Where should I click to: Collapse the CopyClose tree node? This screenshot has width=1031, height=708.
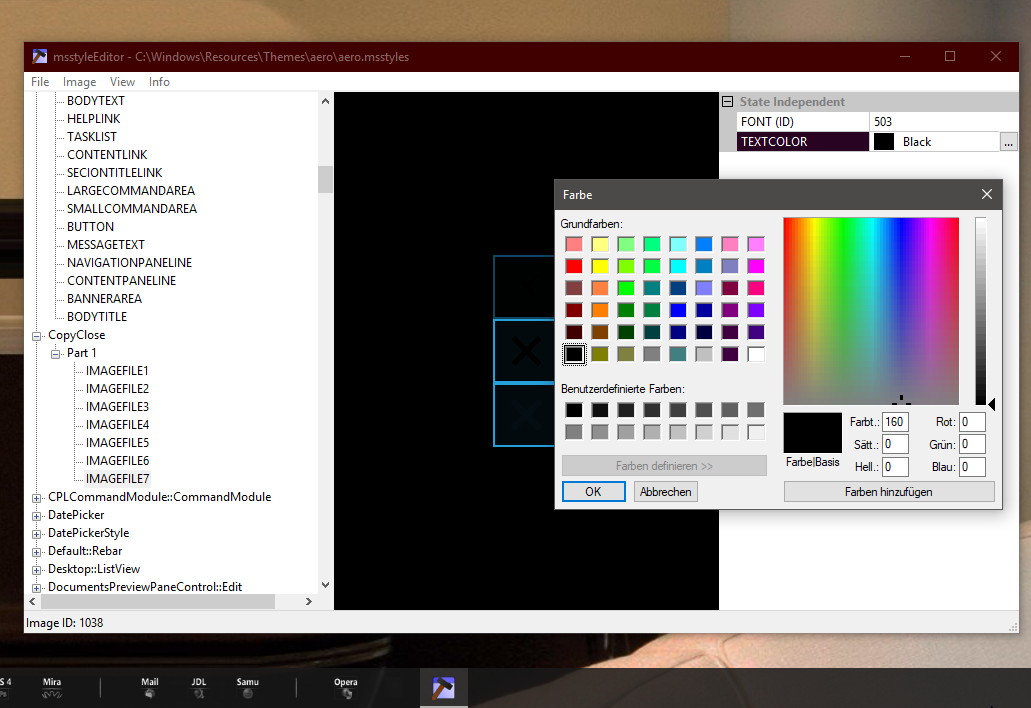(x=37, y=336)
